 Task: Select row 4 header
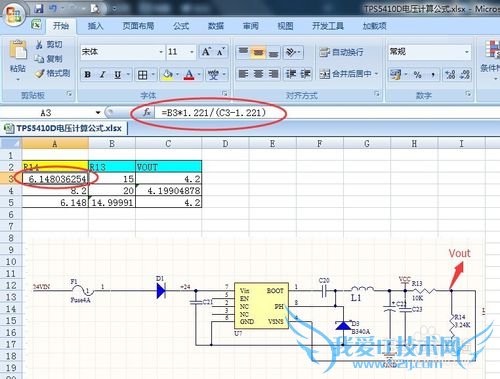click(11, 191)
